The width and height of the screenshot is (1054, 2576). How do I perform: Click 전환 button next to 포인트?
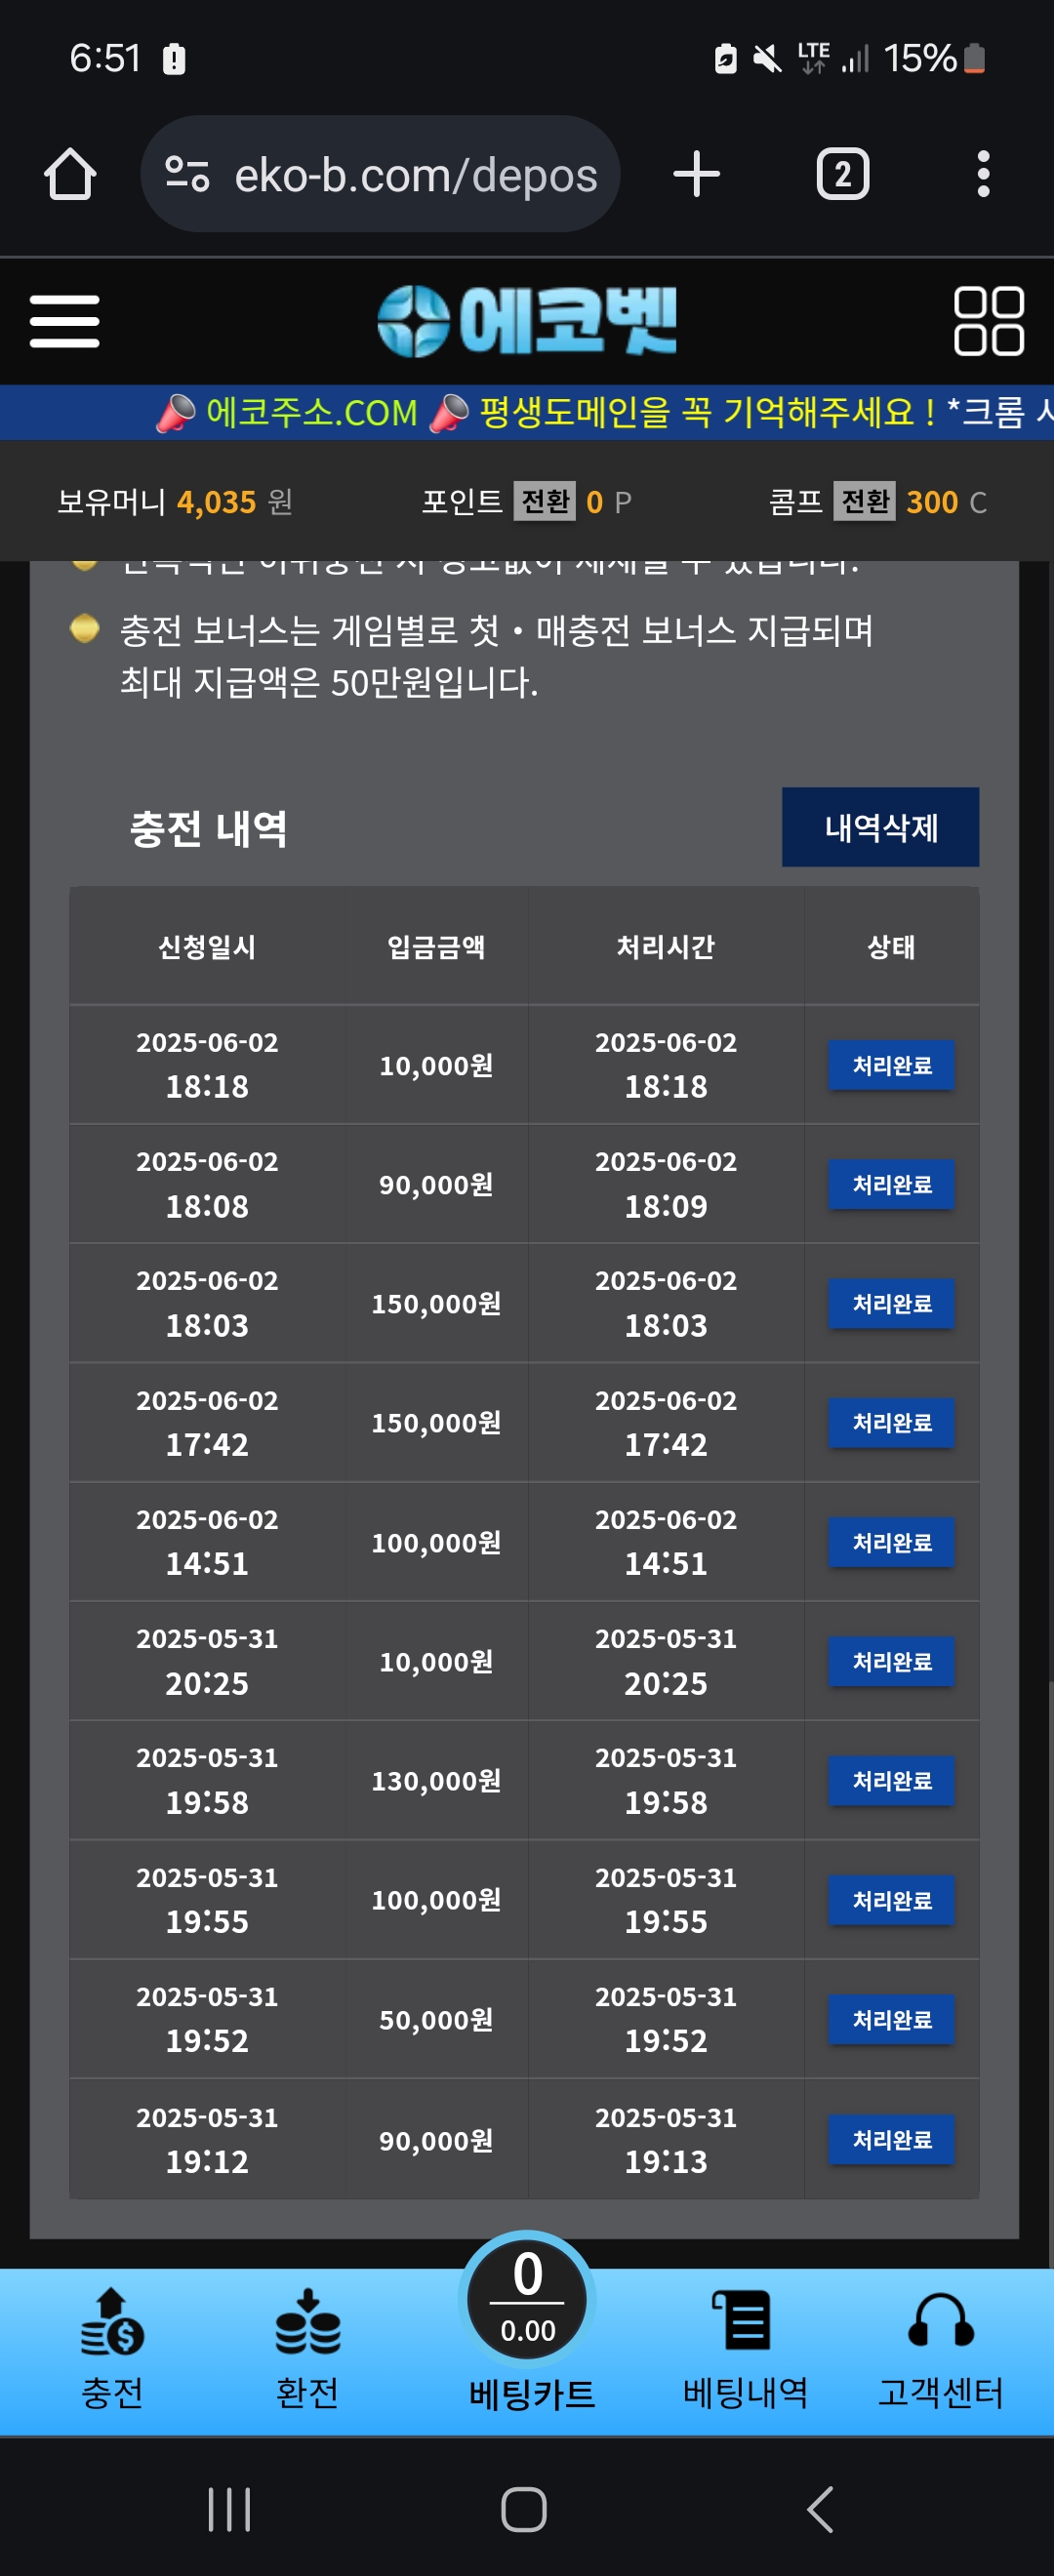545,501
